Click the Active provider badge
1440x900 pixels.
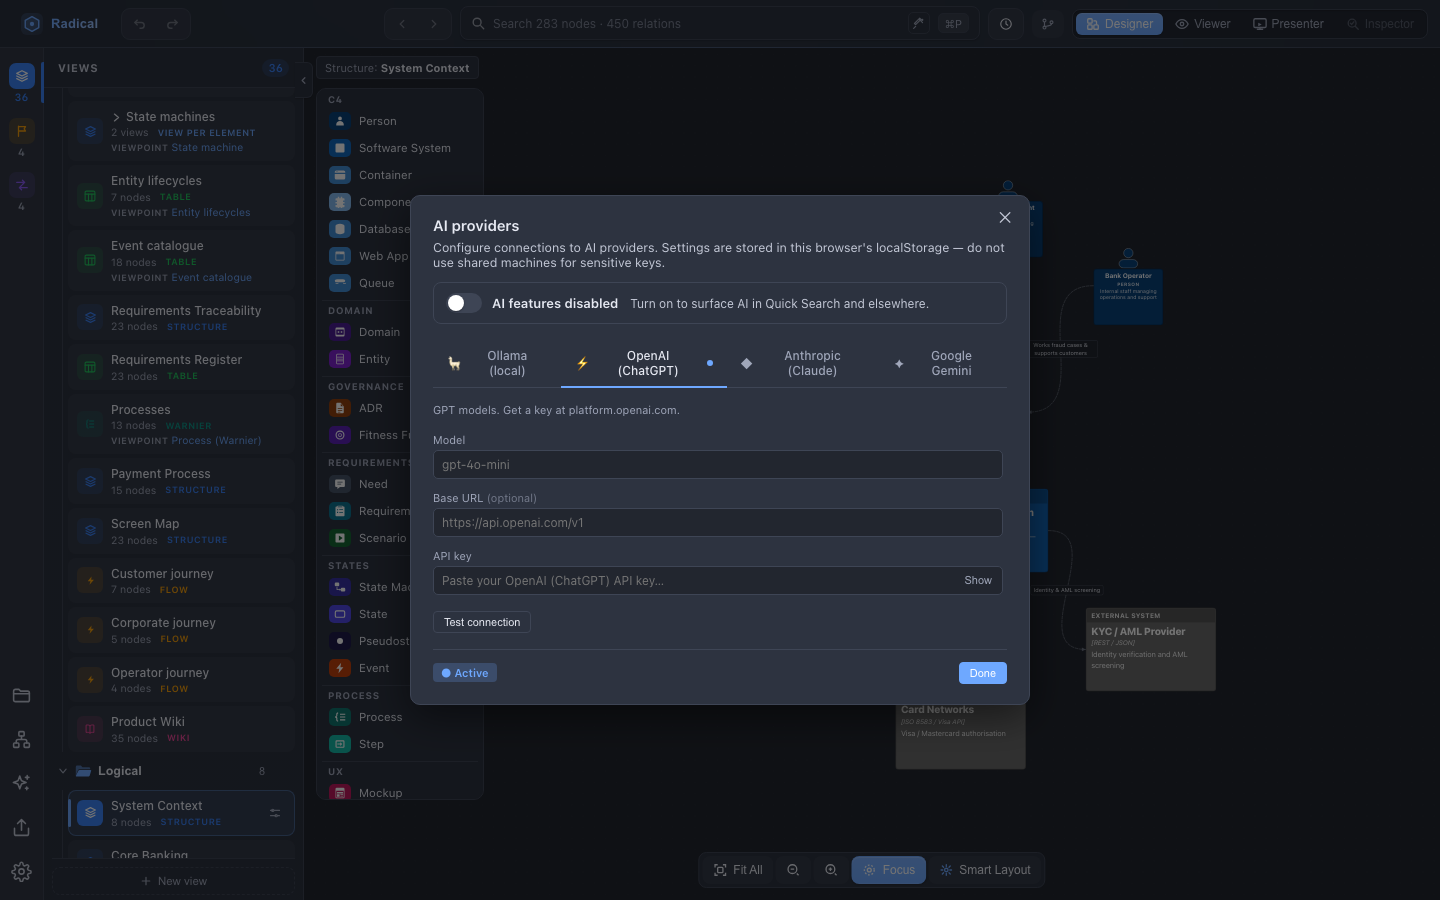(465, 673)
